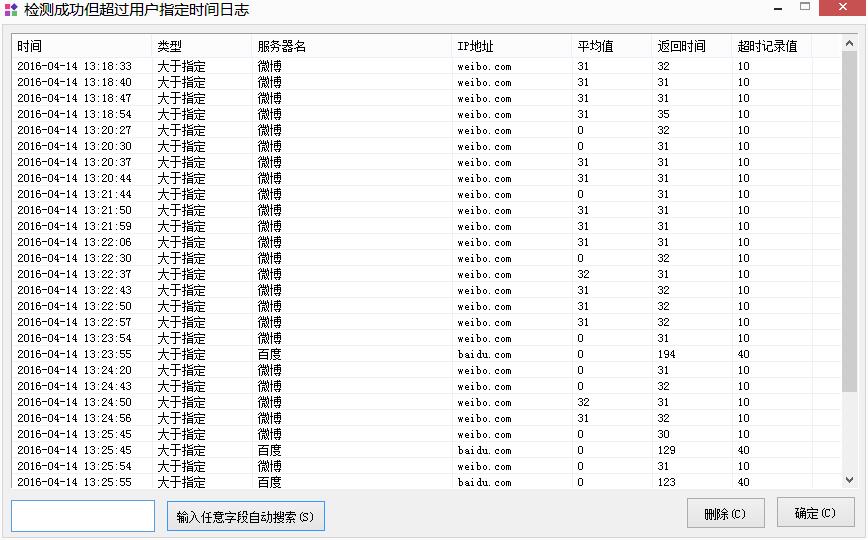This screenshot has width=868, height=540.
Task: Select row with time 13:24:56
Action: click(x=426, y=418)
